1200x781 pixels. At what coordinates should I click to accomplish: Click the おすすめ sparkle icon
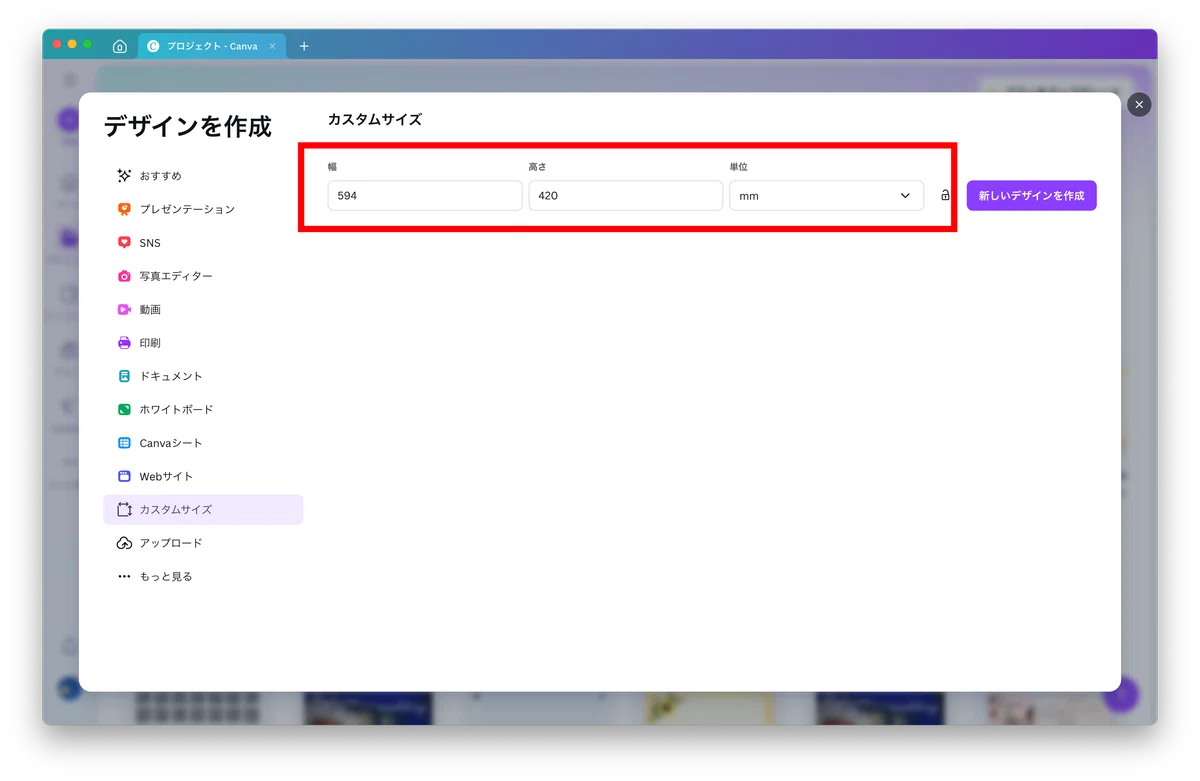click(x=124, y=176)
